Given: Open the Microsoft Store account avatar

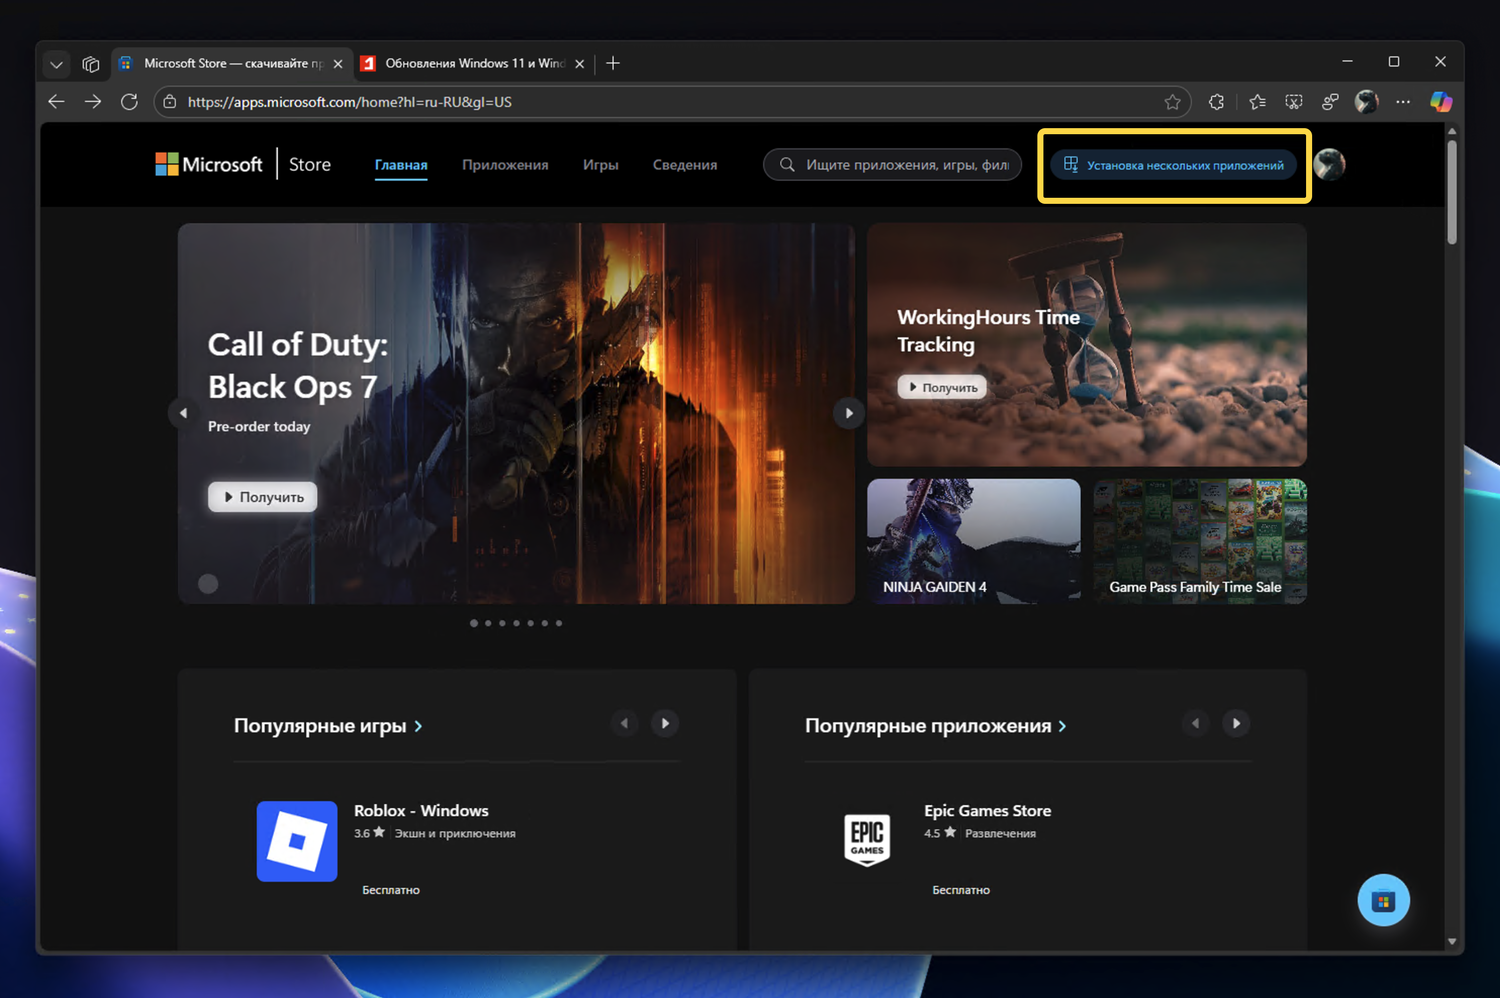Looking at the screenshot, I should [x=1329, y=164].
